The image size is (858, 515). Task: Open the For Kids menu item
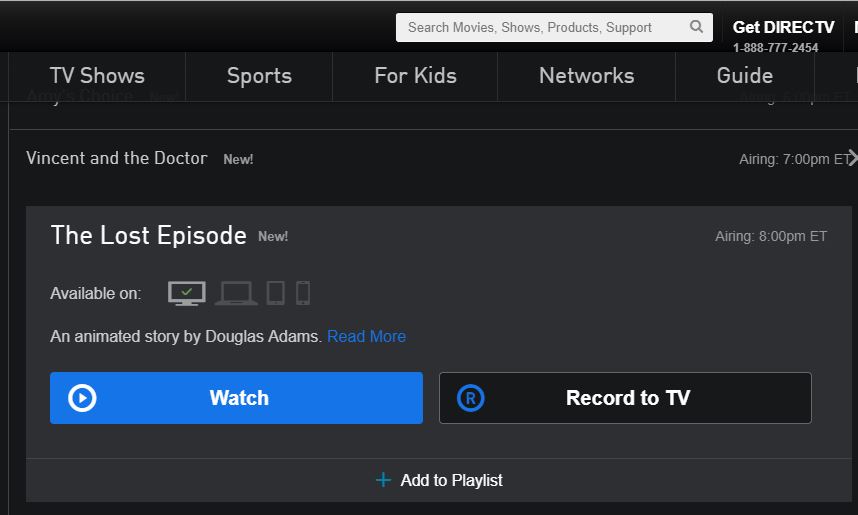pos(415,76)
